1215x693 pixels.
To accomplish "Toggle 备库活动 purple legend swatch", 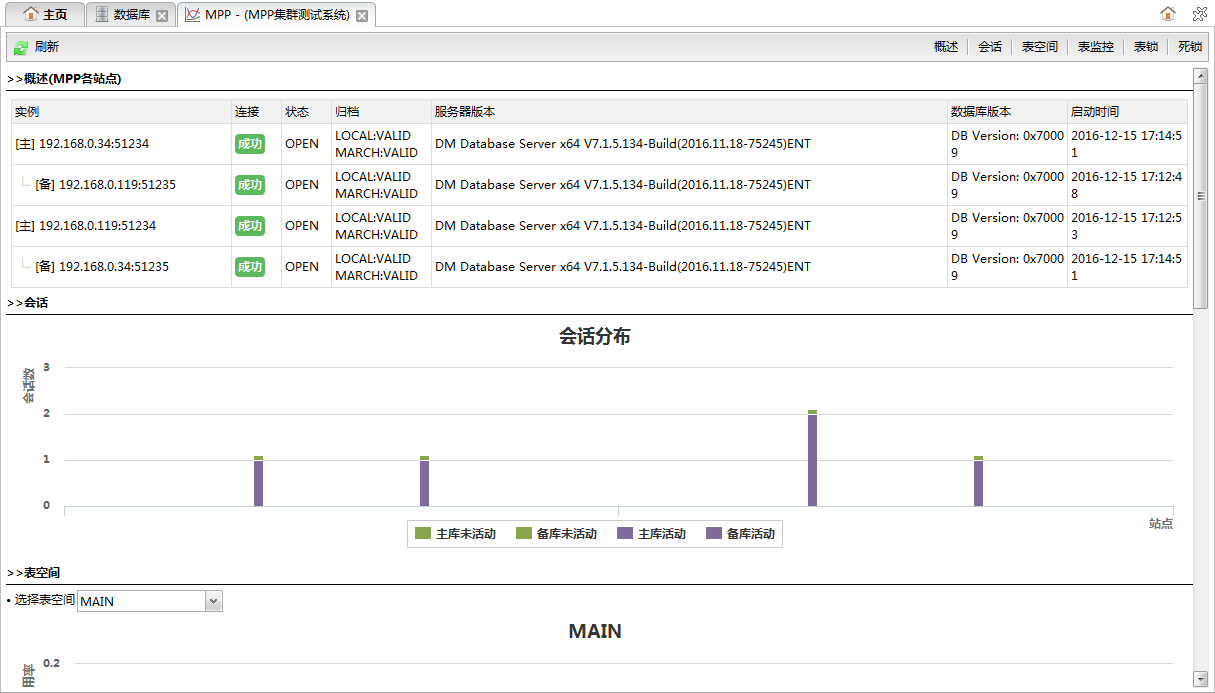I will coord(714,534).
